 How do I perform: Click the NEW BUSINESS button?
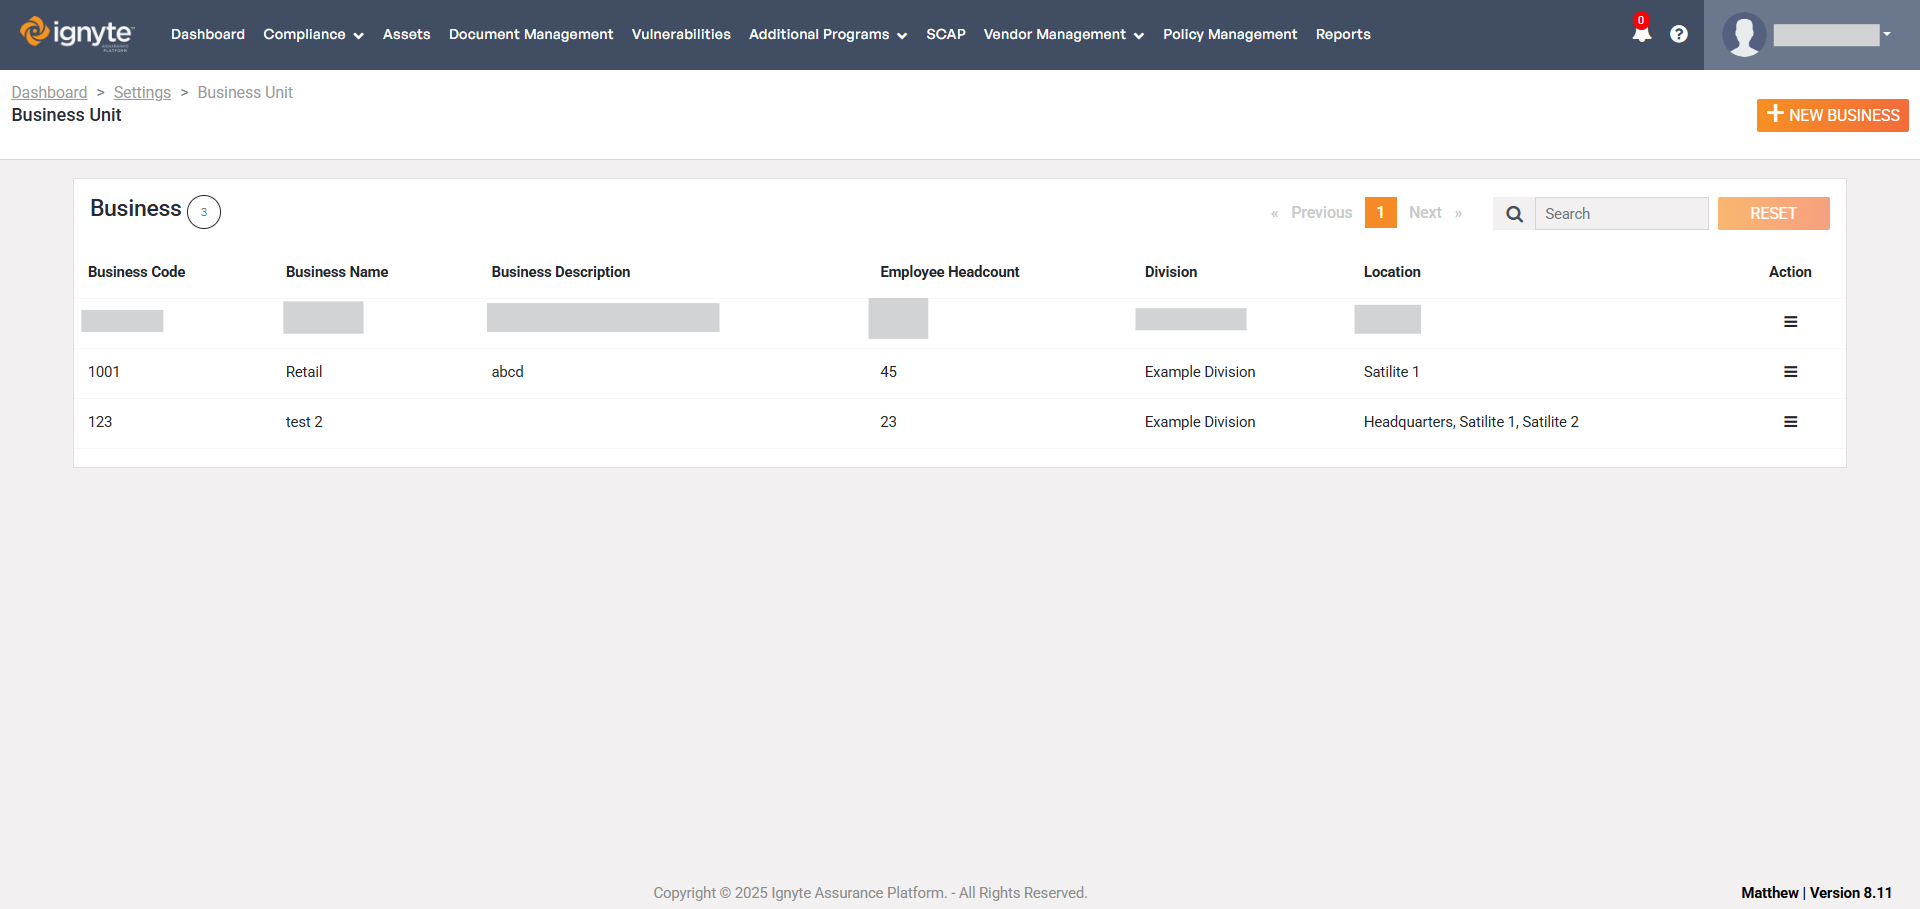tap(1833, 115)
